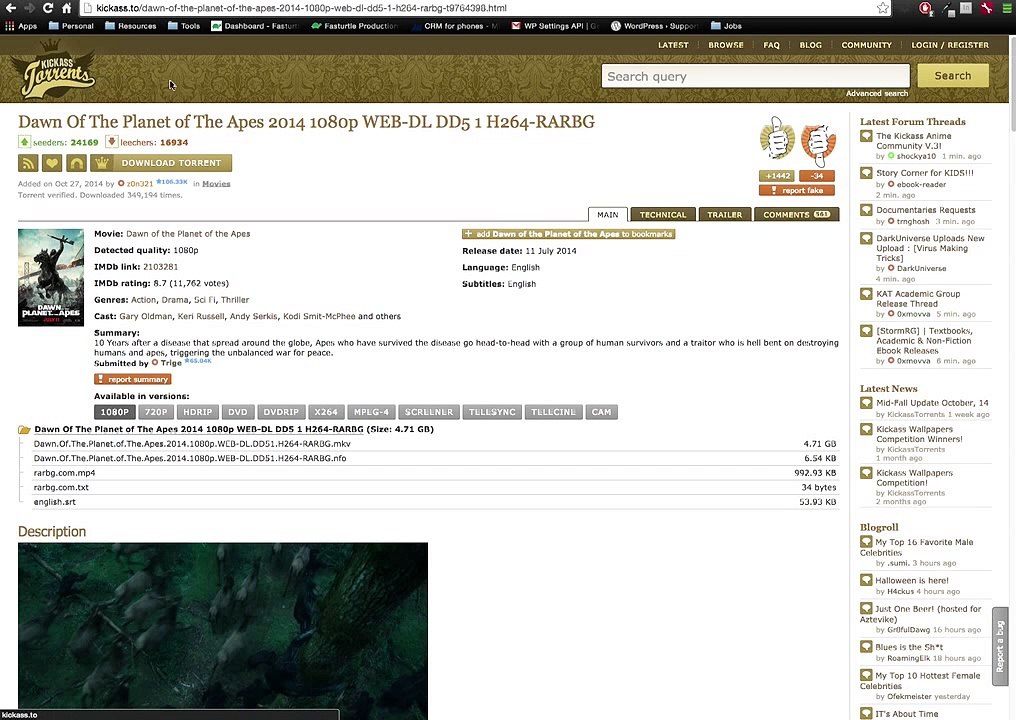
Task: Subscribe via the RSS feed icon
Action: [28, 163]
